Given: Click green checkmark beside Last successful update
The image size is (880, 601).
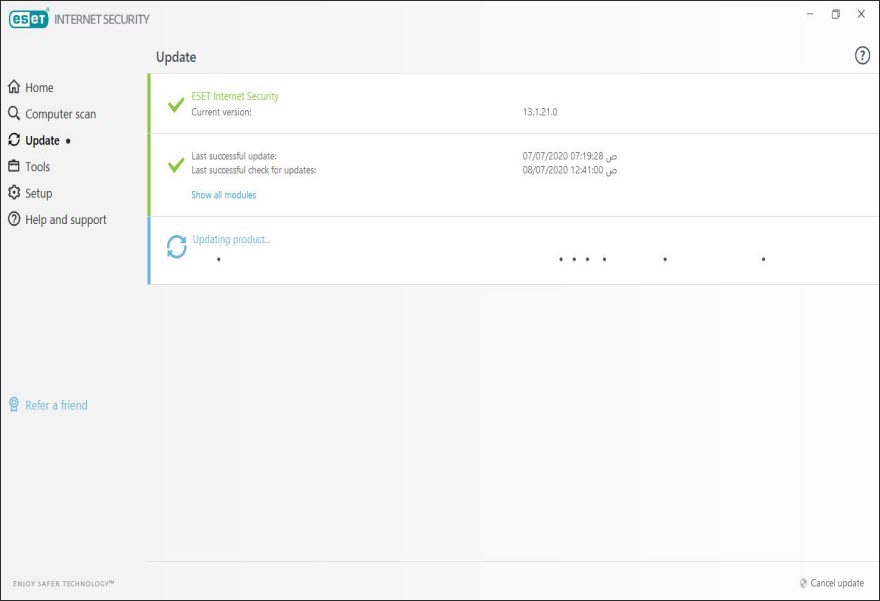Looking at the screenshot, I should (x=176, y=164).
